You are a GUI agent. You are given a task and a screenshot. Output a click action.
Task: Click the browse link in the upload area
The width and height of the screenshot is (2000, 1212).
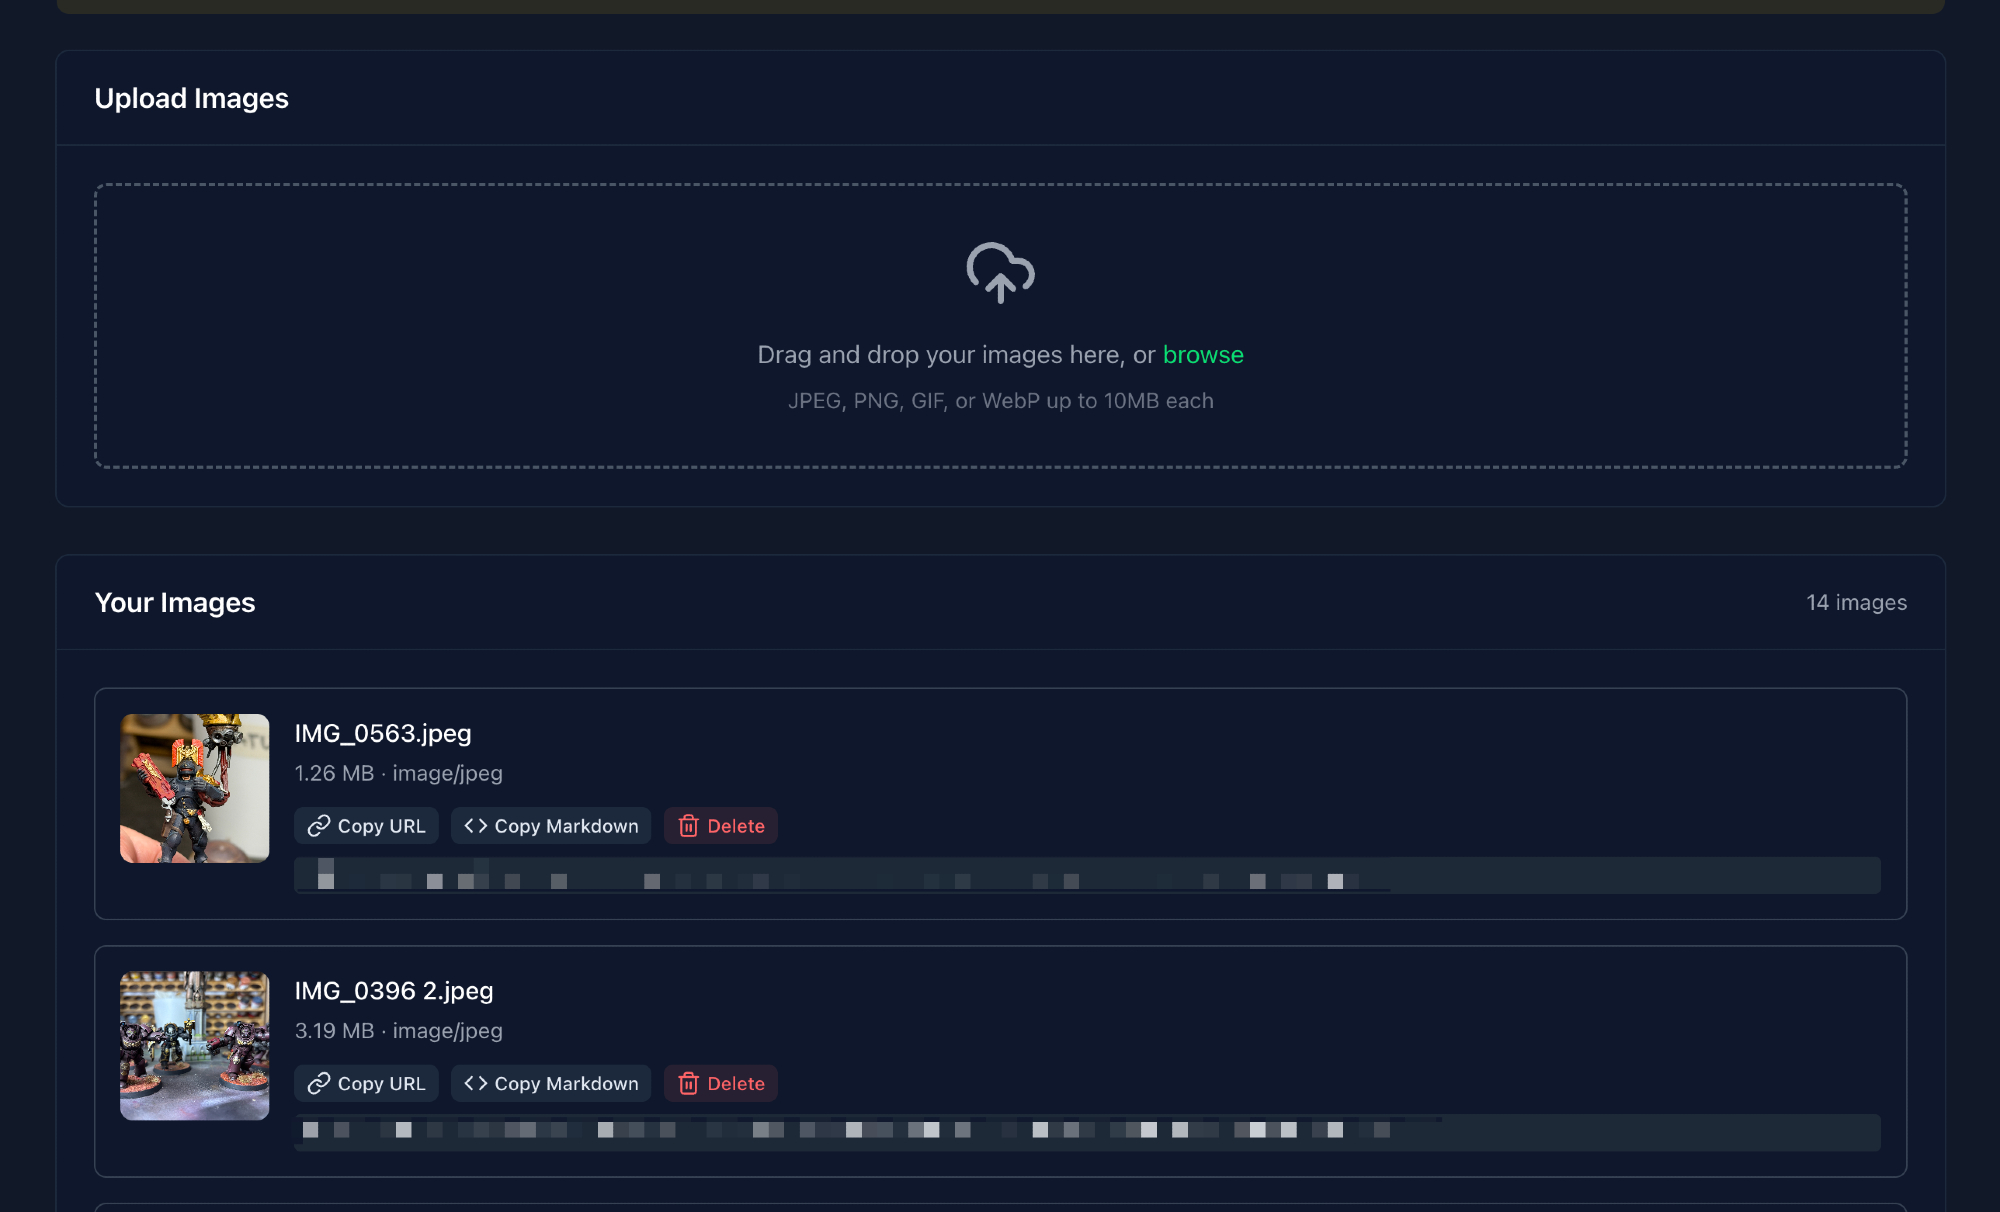[x=1203, y=355]
